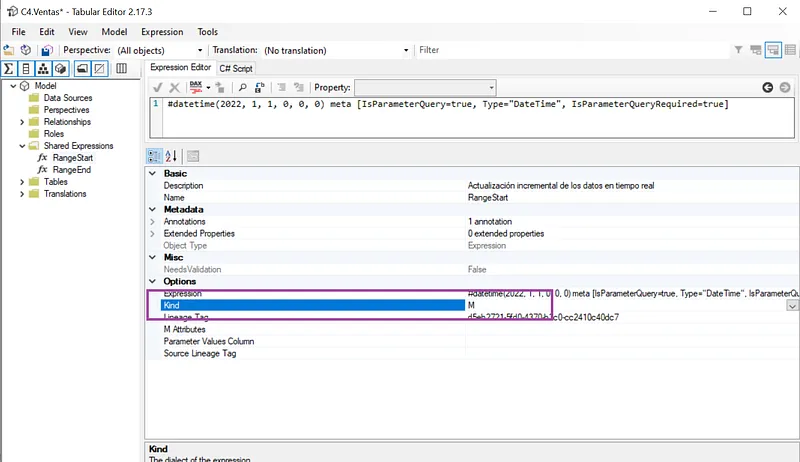Image resolution: width=800 pixels, height=462 pixels.
Task: Click hierarchical filter results icon
Action: pos(756,50)
